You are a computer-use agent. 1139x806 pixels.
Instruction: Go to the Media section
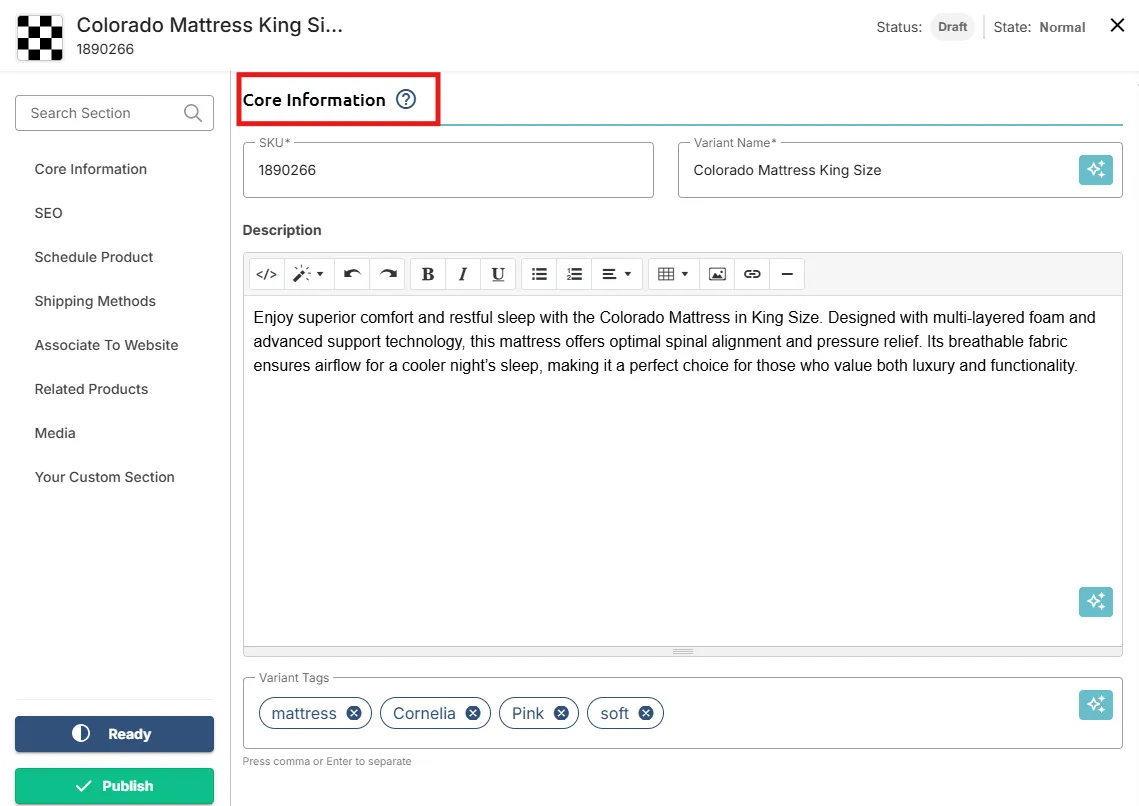[55, 433]
